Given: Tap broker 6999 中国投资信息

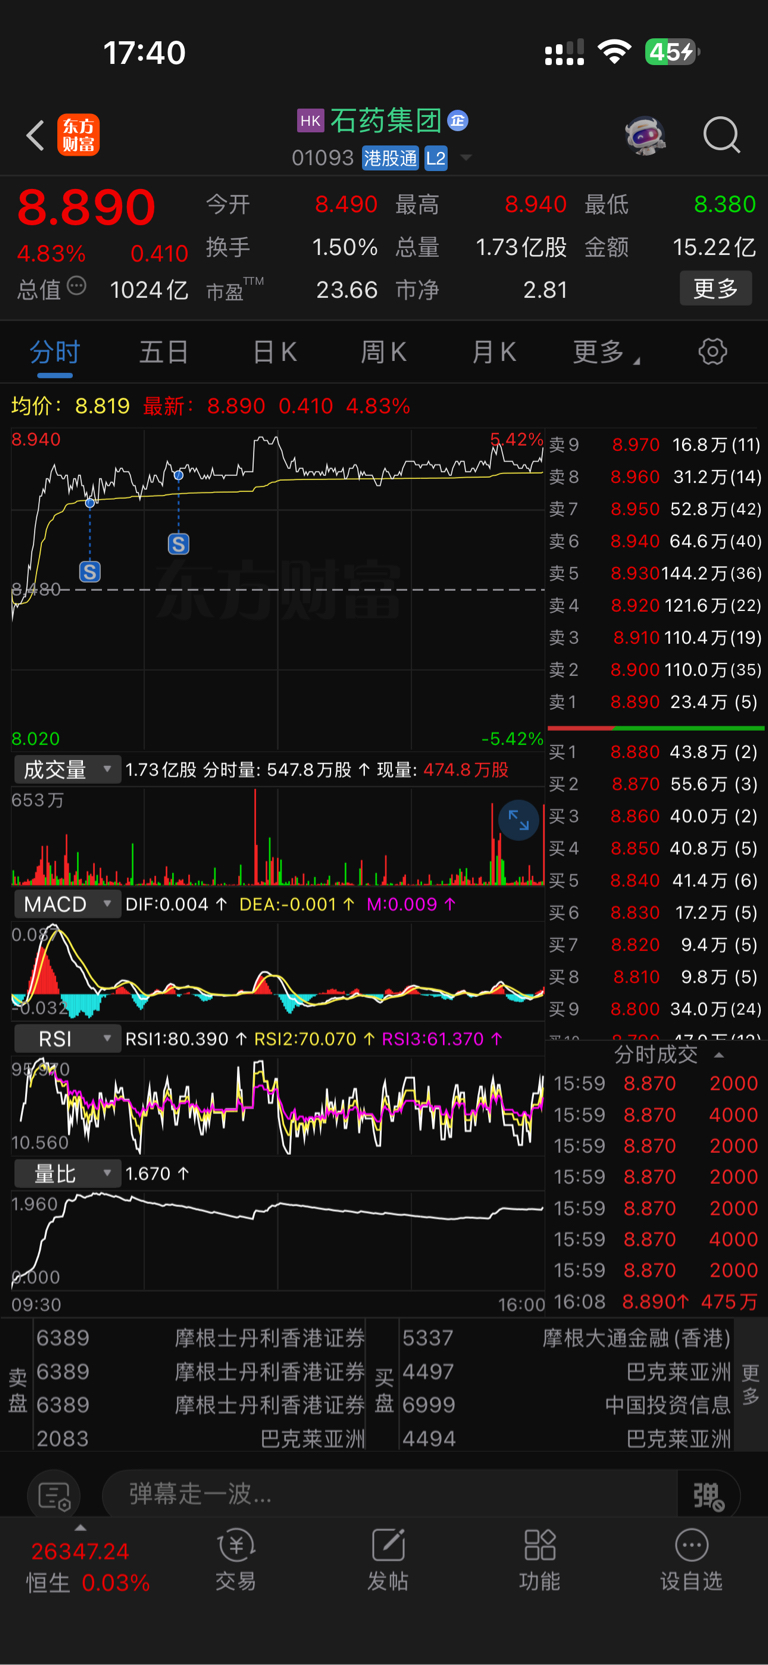Looking at the screenshot, I should 566,1405.
